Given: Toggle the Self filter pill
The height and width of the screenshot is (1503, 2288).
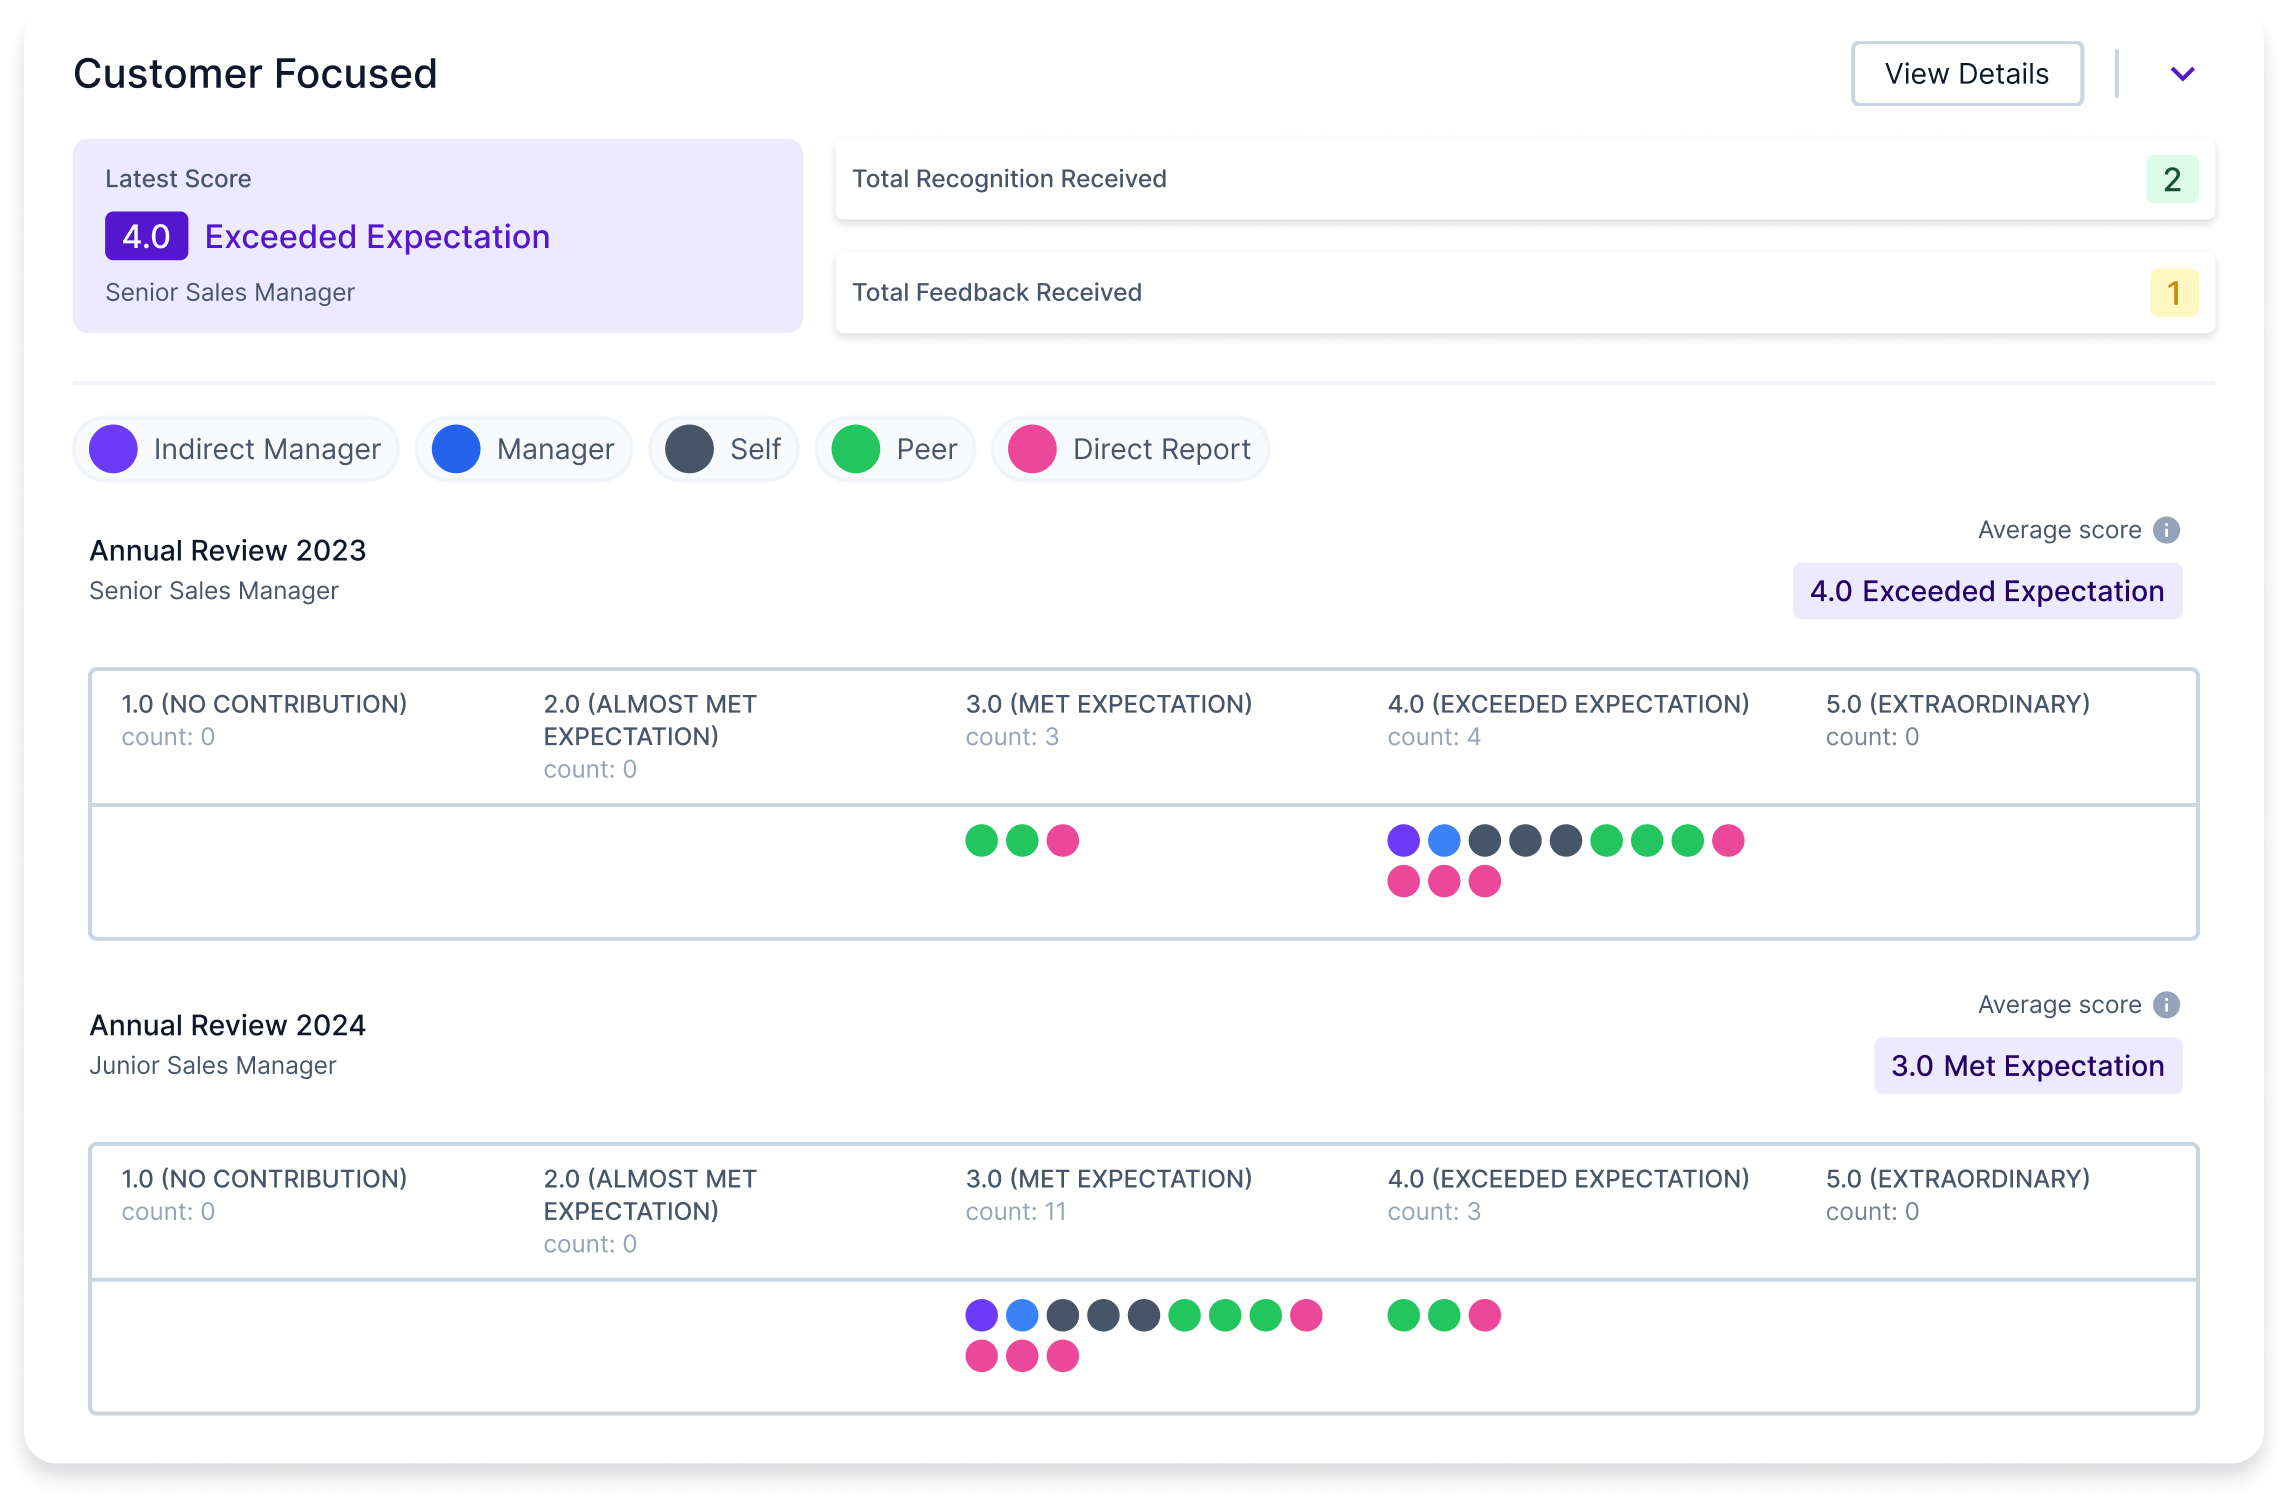Looking at the screenshot, I should point(723,449).
